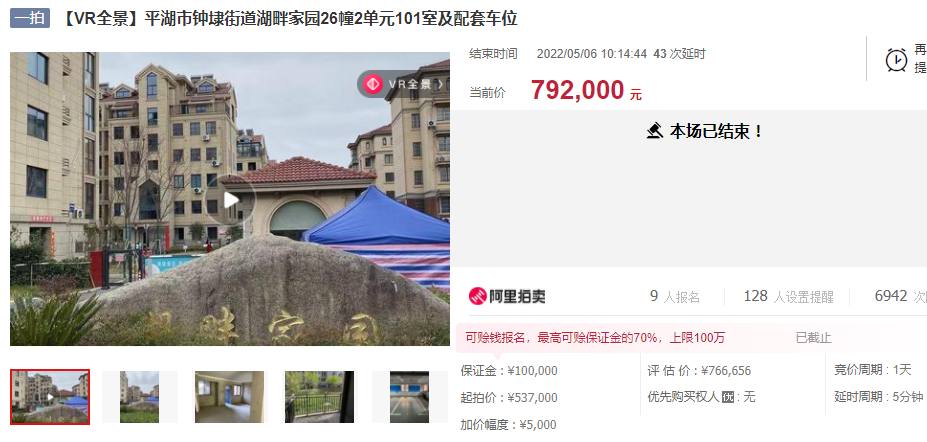Click the 已截止 status label
Screen dimensions: 927x442
813,338
